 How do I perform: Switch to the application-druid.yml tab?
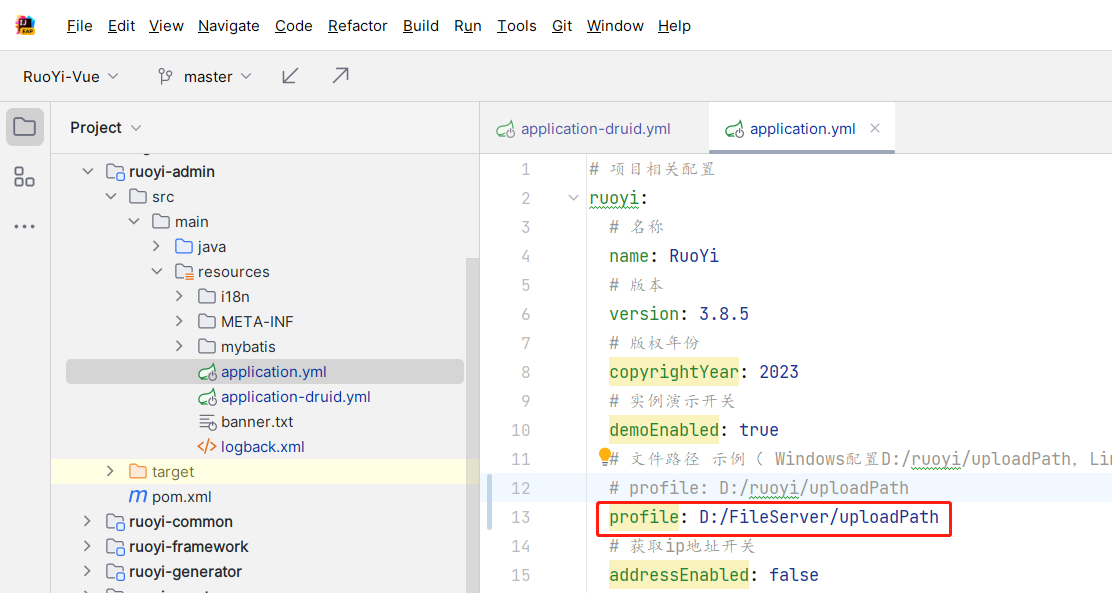pyautogui.click(x=595, y=129)
